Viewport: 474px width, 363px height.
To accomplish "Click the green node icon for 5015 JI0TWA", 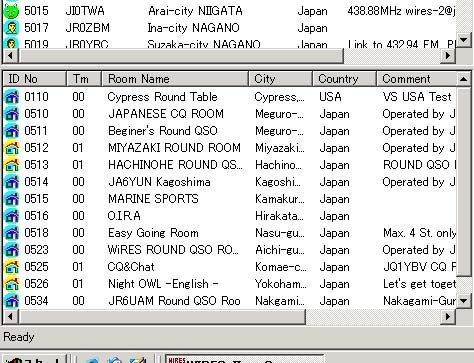I will [x=11, y=11].
